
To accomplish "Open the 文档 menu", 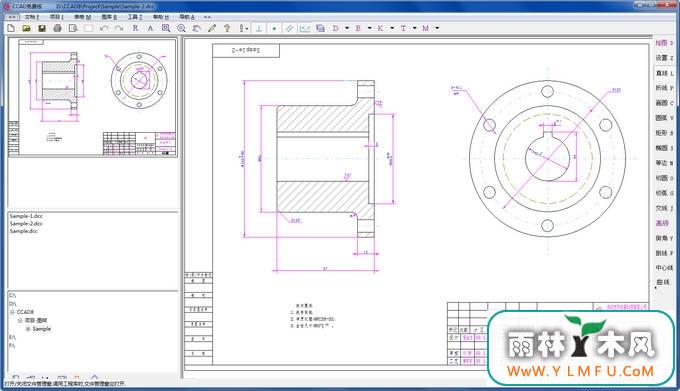I will [32, 17].
